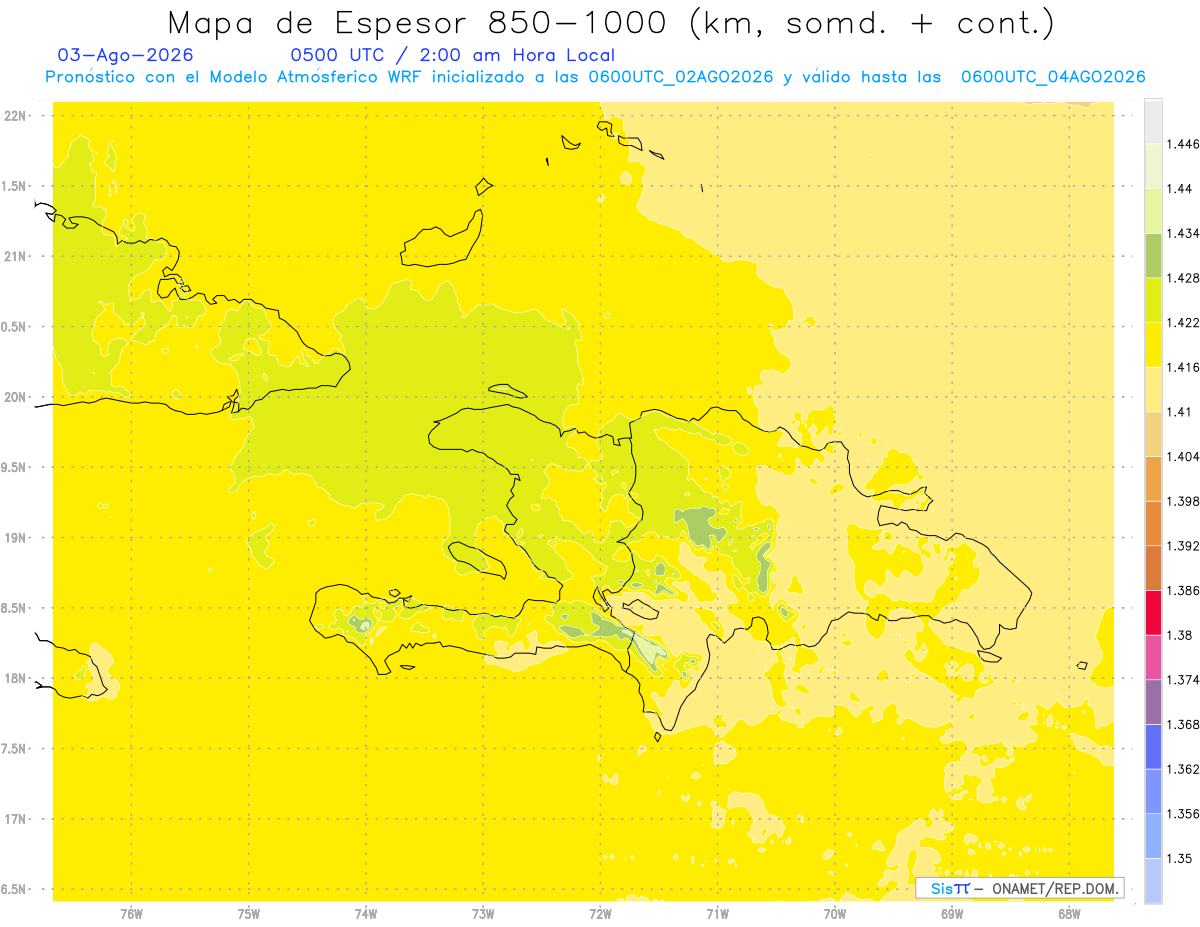Click the initialization time '0600UTC_02AGO2026'
The width and height of the screenshot is (1200, 927).
(681, 77)
